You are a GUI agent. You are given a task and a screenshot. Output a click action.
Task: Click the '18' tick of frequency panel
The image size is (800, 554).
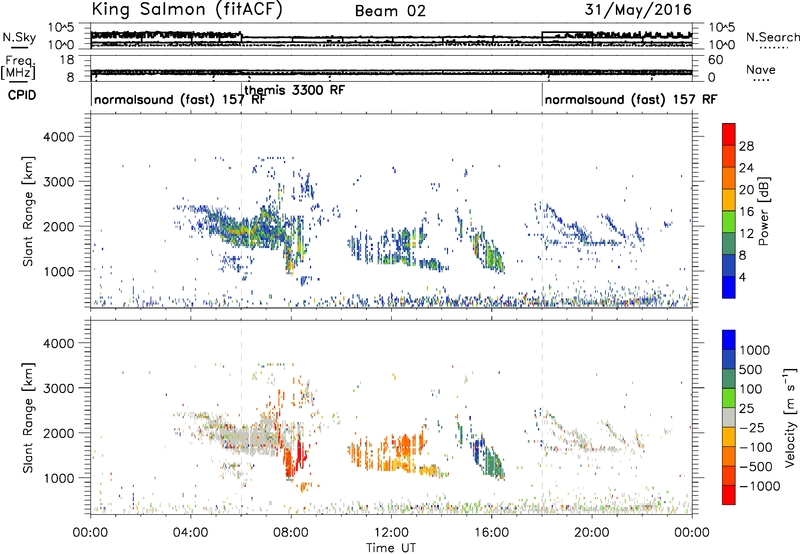[67, 60]
